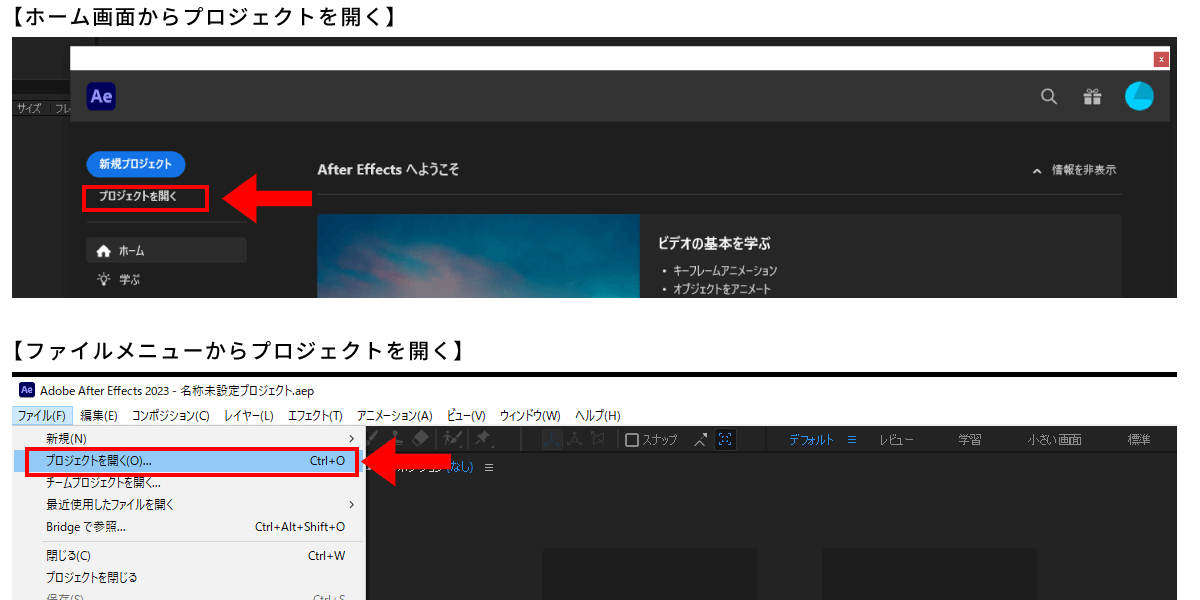Click the Ctrl+Alt+Shift+O shortcut text

[300, 527]
